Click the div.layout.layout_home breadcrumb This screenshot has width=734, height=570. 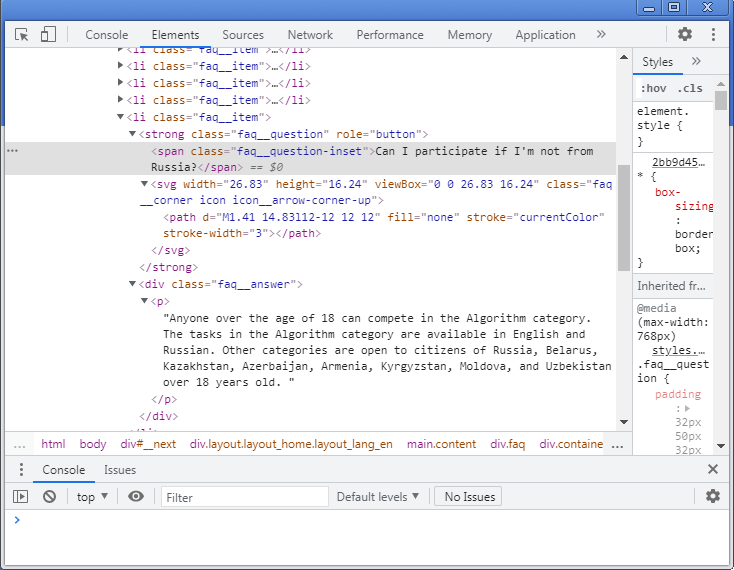(291, 444)
